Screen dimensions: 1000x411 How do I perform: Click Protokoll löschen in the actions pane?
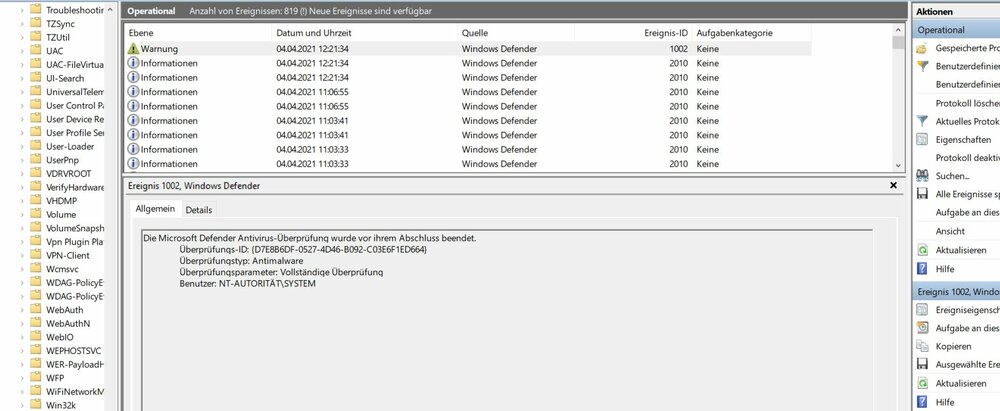coord(965,103)
